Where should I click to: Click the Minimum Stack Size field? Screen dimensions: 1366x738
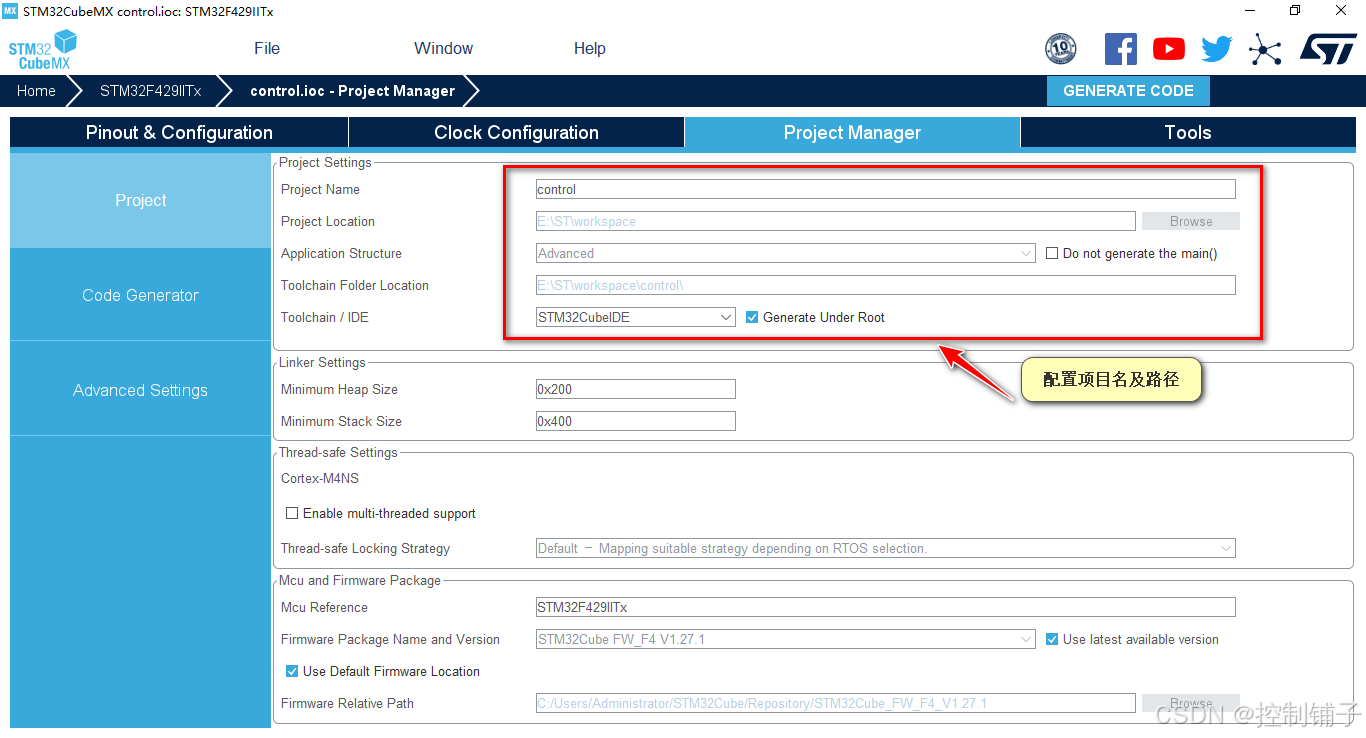[636, 421]
